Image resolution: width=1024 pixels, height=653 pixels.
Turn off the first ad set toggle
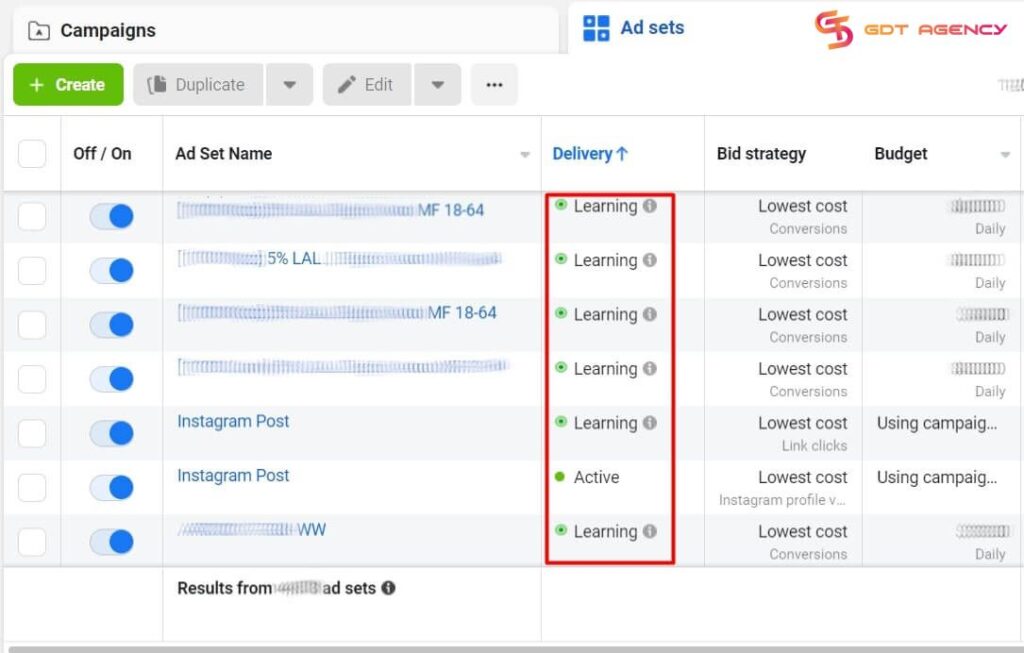point(111,215)
